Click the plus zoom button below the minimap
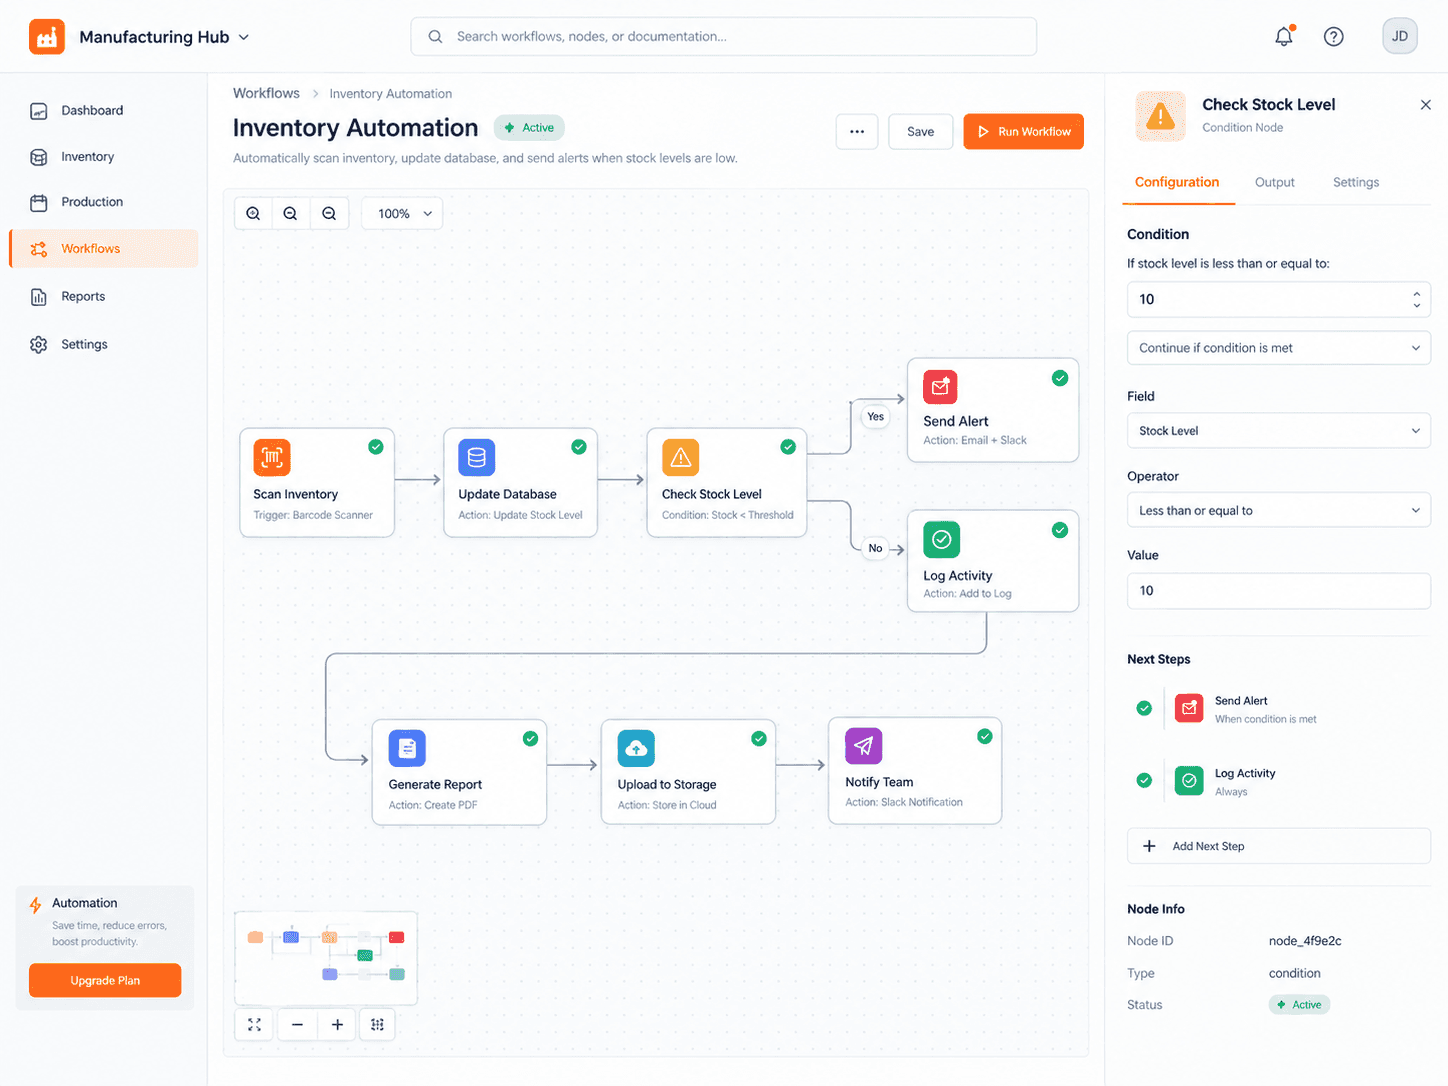 337,1024
